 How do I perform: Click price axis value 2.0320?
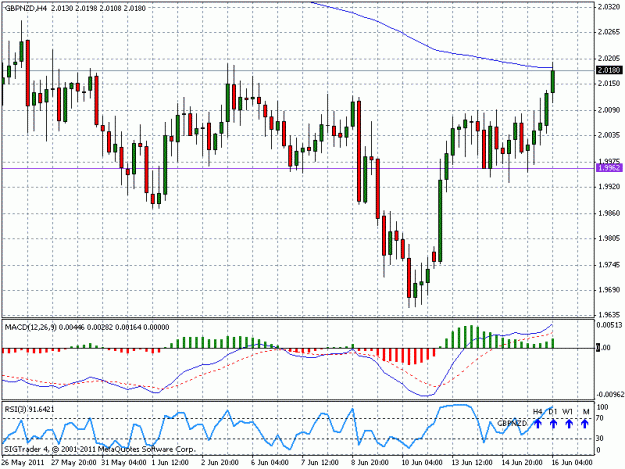coord(609,7)
